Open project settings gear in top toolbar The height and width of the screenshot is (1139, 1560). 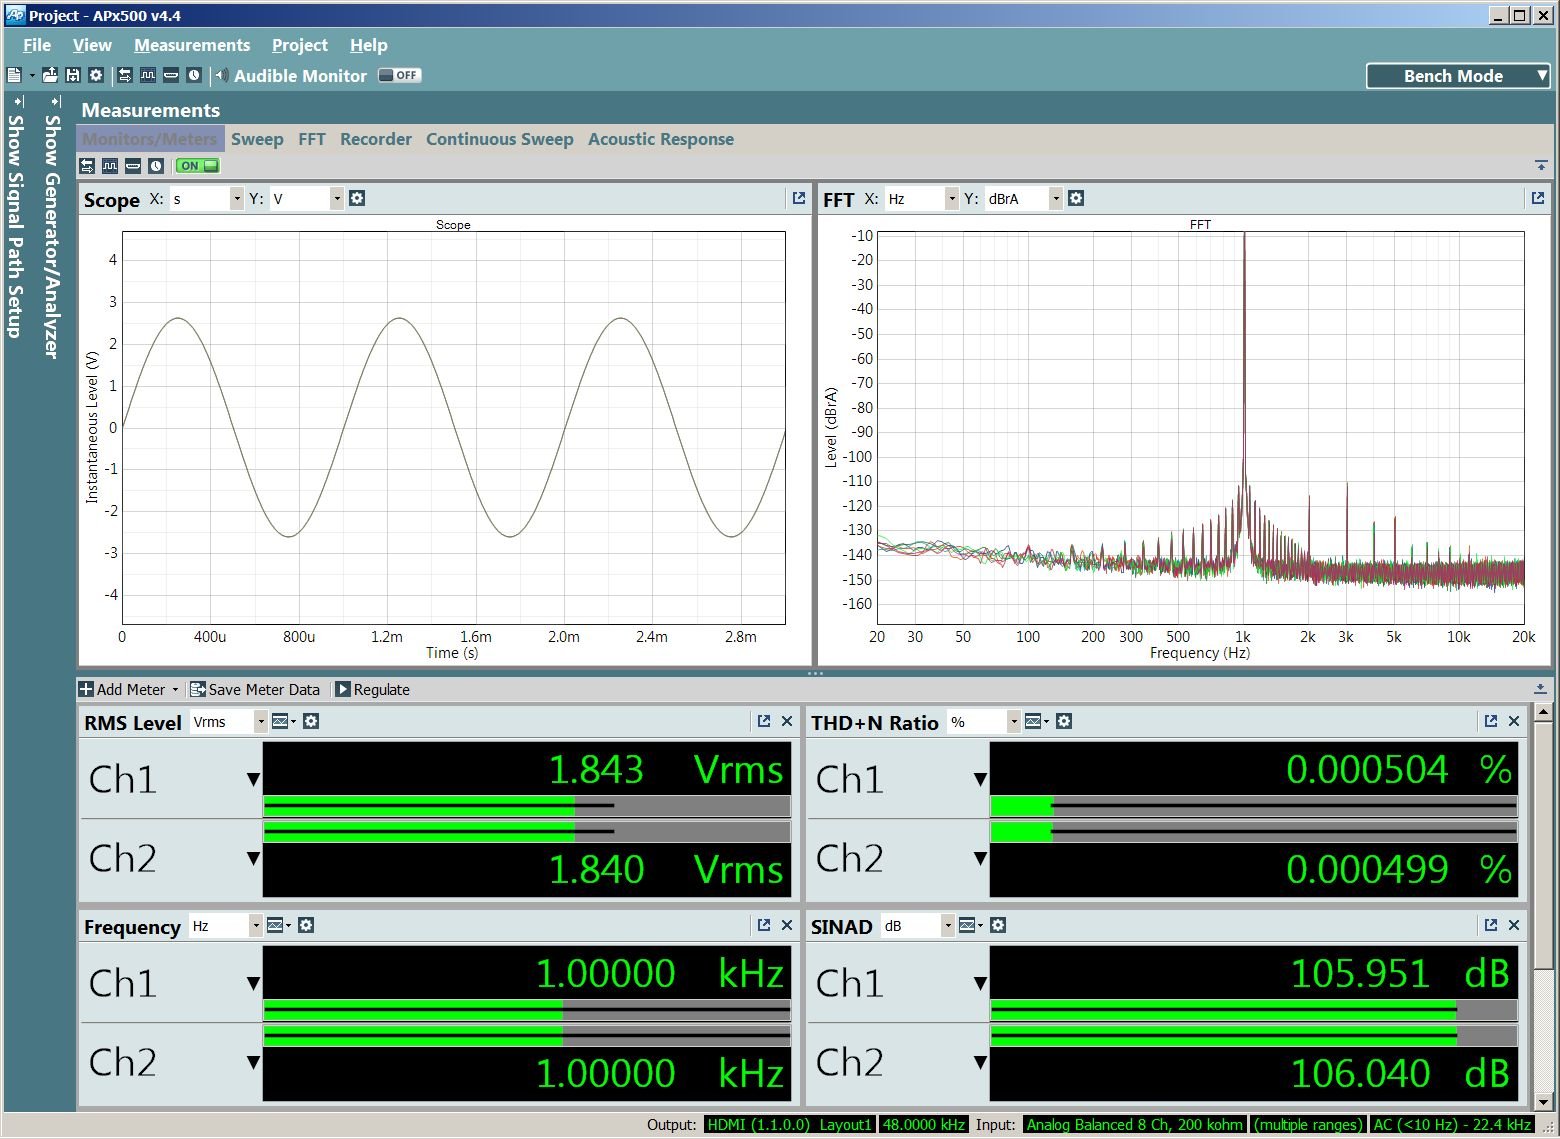tap(96, 75)
